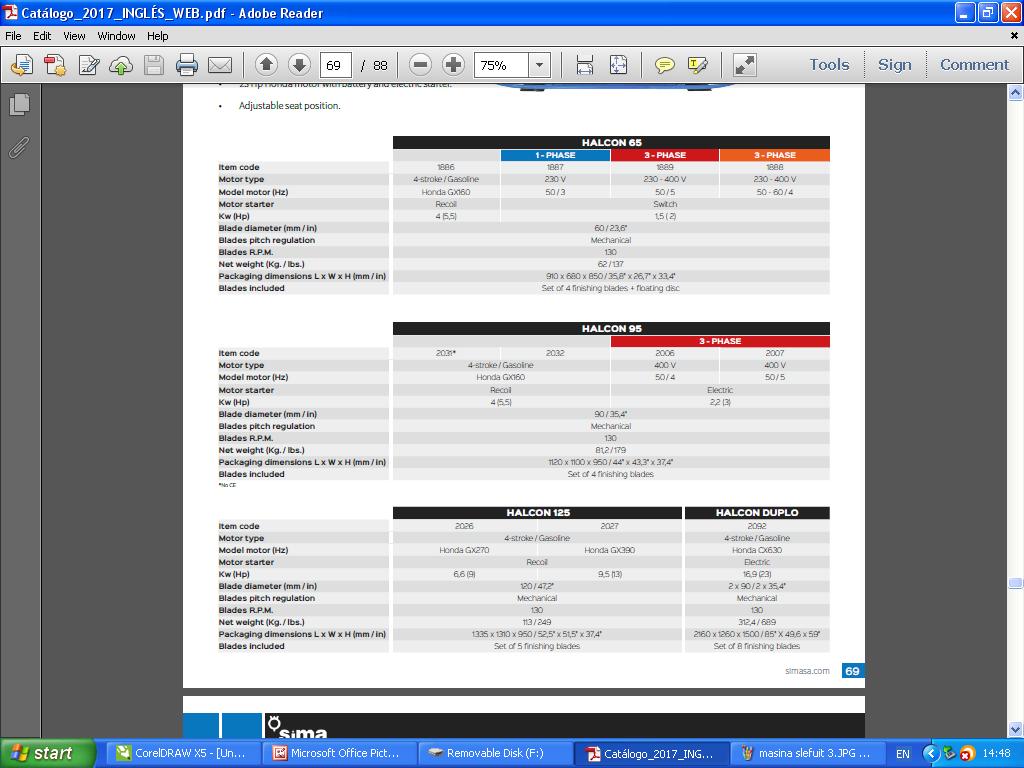
Task: Click the Create PDF toolbar icon
Action: pyautogui.click(x=55, y=65)
